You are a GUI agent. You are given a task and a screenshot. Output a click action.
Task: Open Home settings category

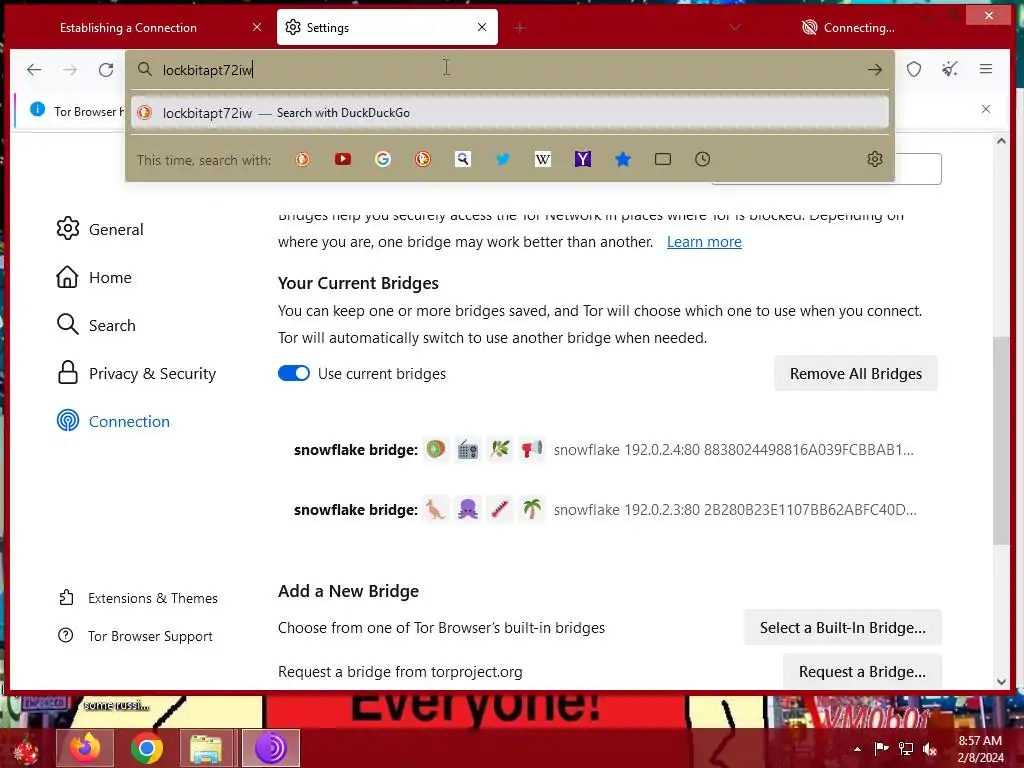94,278
